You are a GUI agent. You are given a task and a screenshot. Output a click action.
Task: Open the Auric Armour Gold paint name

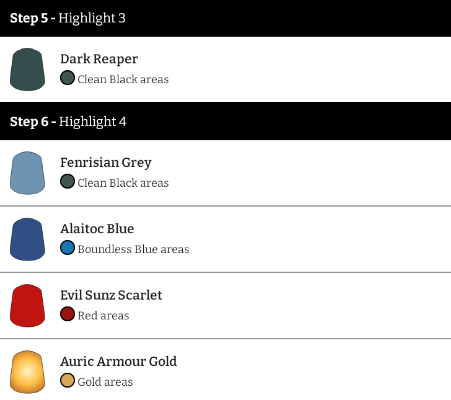[118, 361]
